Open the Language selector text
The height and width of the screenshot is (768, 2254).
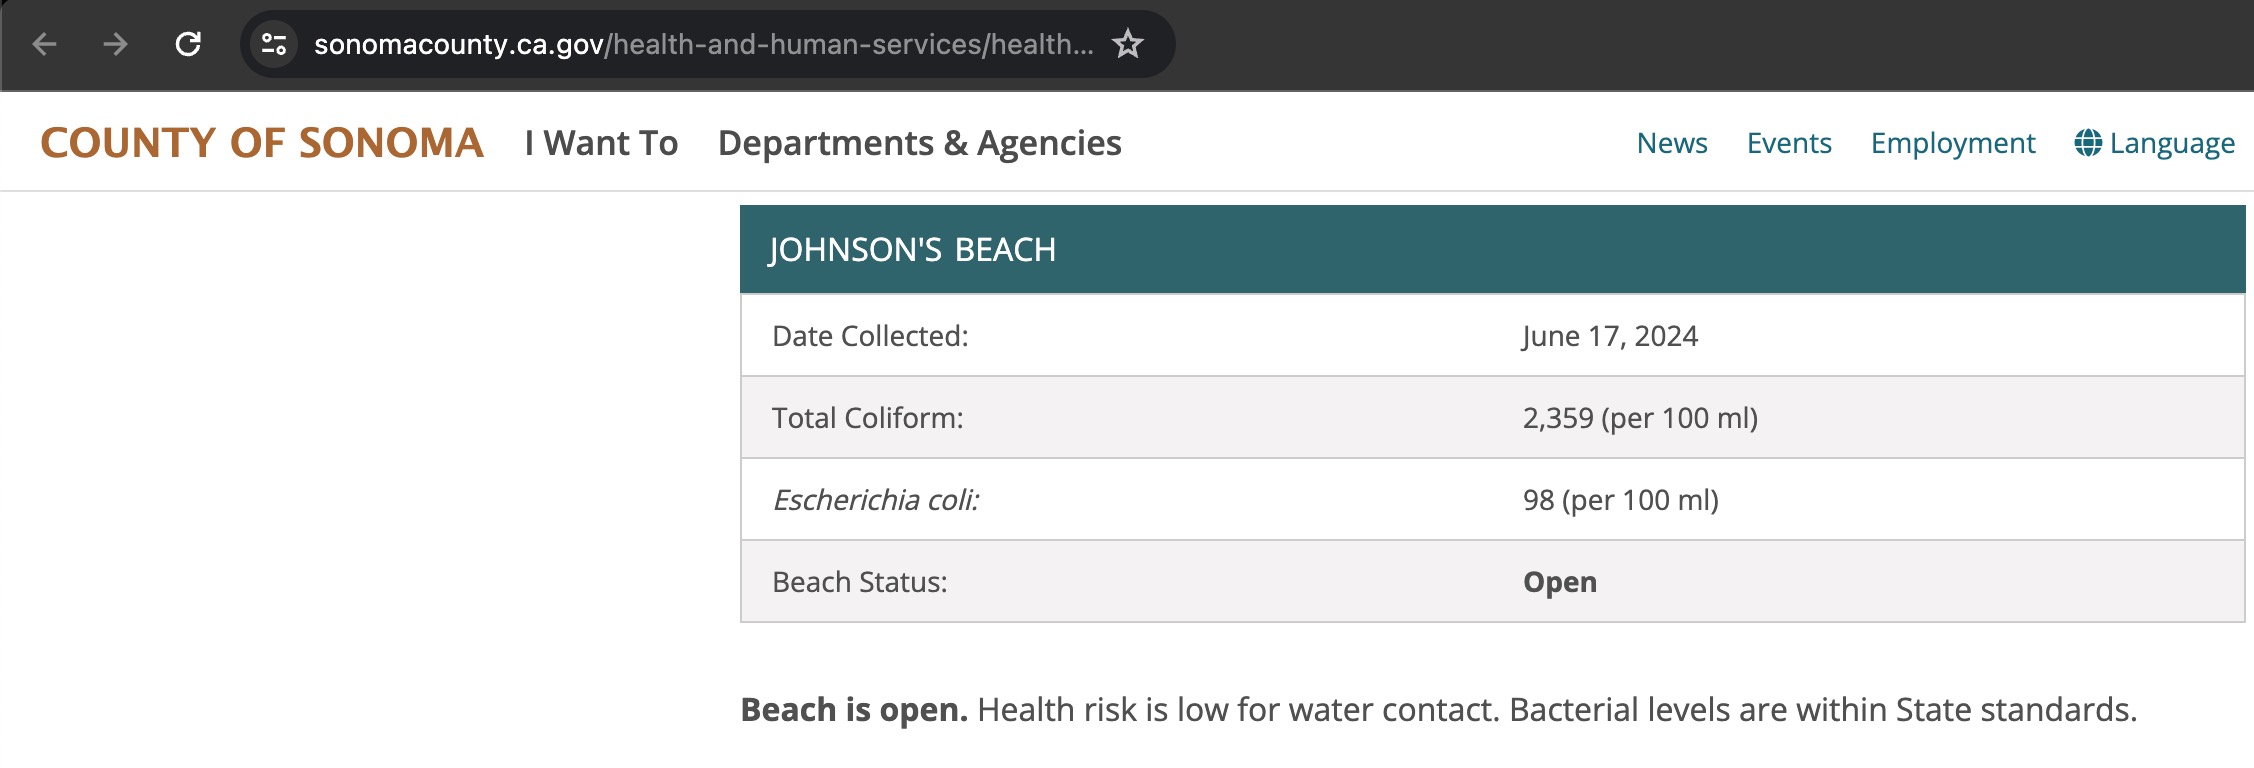2172,143
